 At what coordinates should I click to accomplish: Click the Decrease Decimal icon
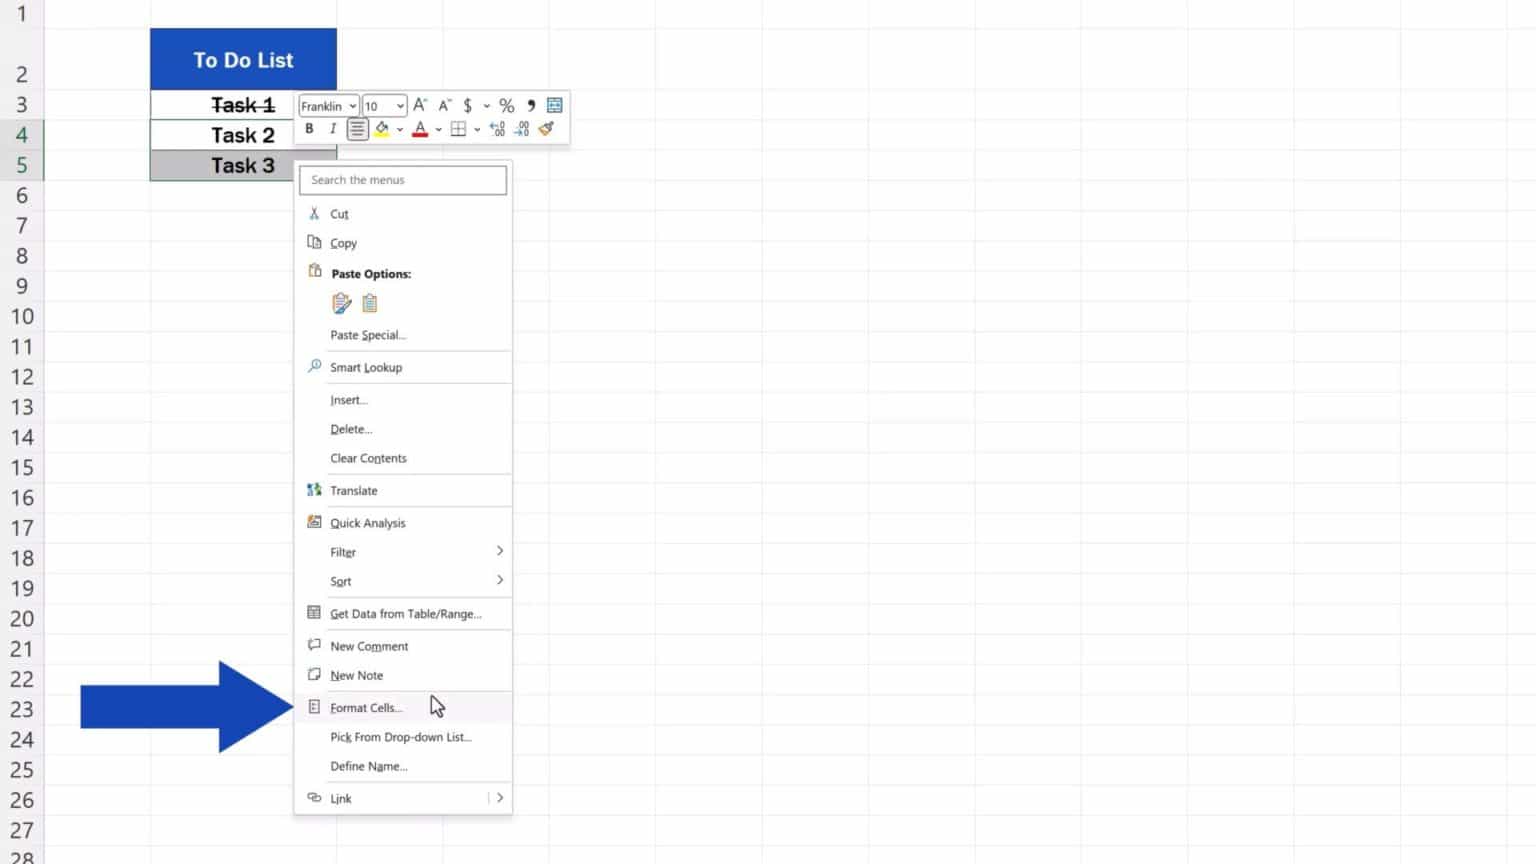521,128
